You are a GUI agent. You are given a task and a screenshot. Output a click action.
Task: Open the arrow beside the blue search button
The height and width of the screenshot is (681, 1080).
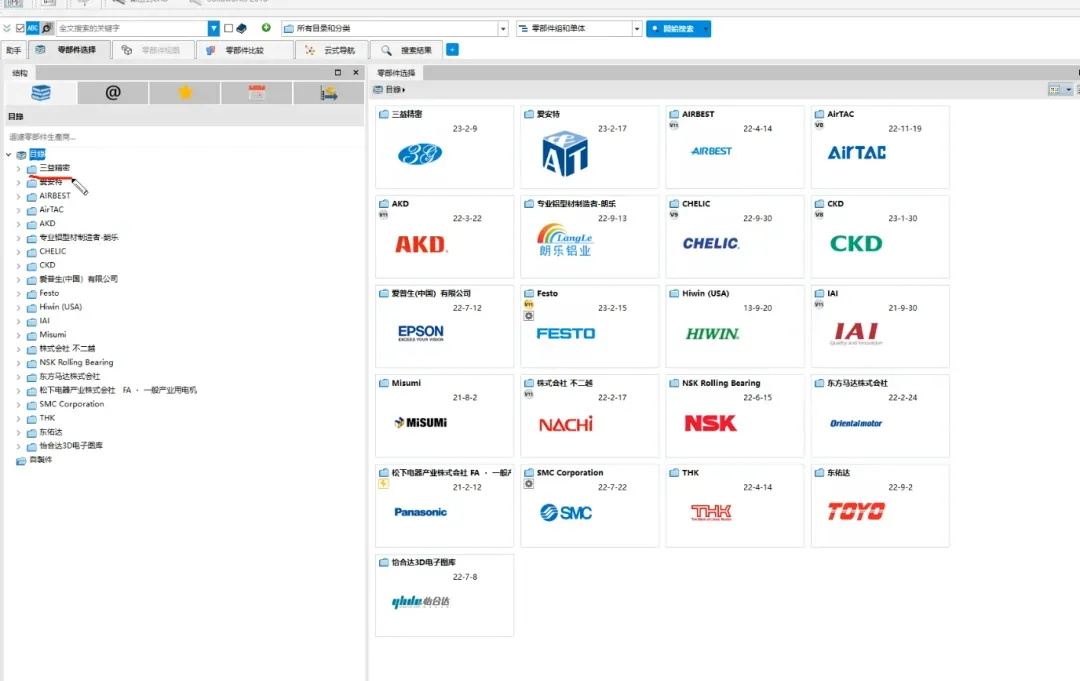pyautogui.click(x=706, y=29)
